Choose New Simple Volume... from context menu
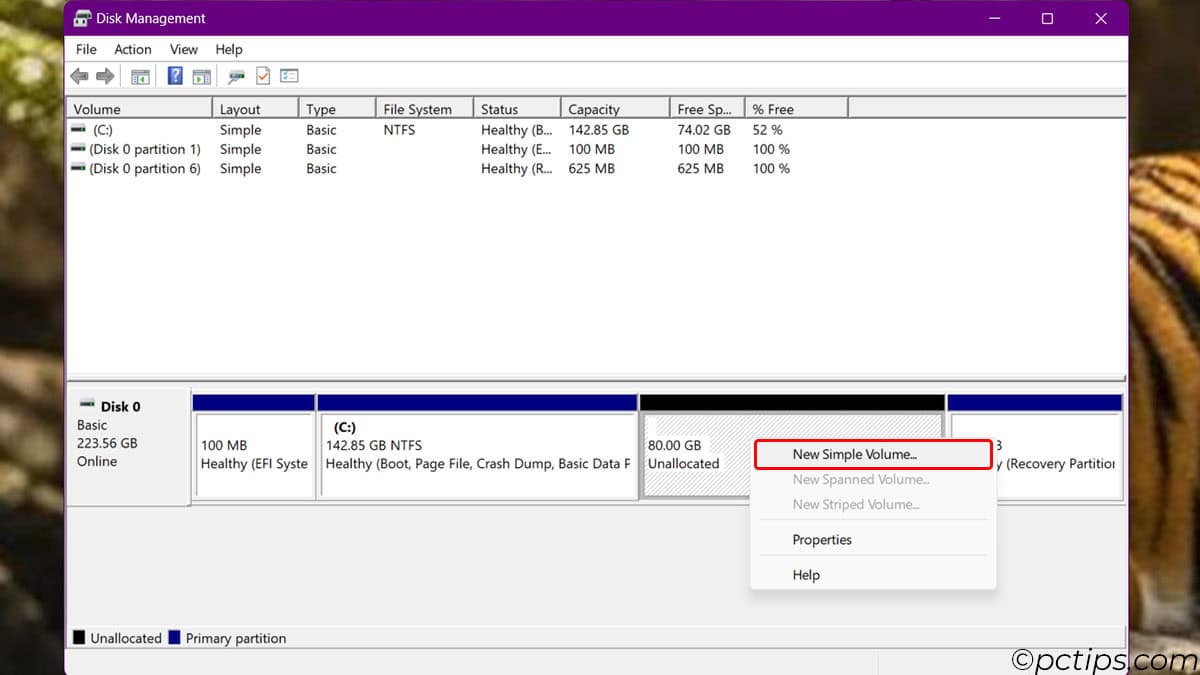The height and width of the screenshot is (675, 1200). click(x=873, y=454)
